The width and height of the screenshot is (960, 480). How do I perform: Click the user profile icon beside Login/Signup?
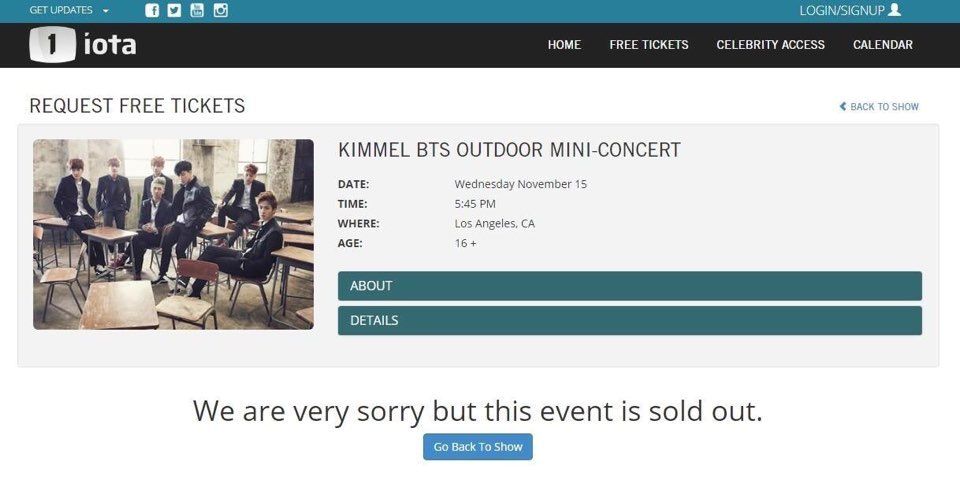pyautogui.click(x=894, y=10)
